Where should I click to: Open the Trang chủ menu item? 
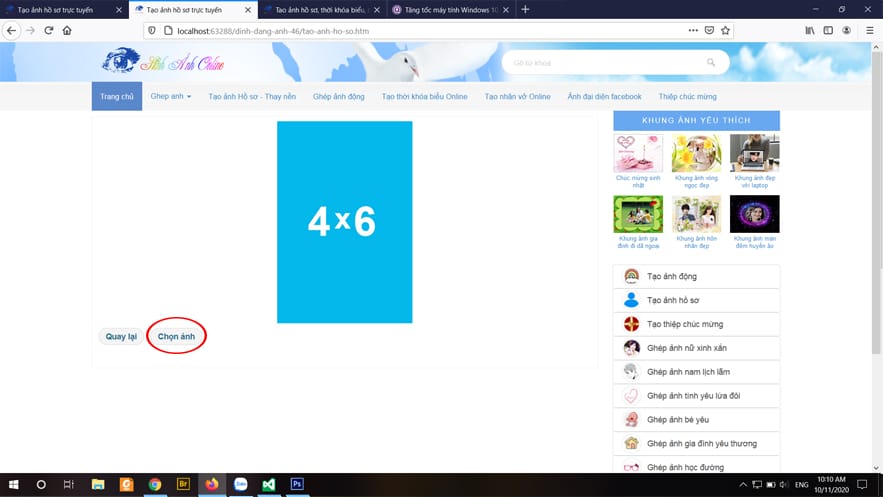point(116,97)
